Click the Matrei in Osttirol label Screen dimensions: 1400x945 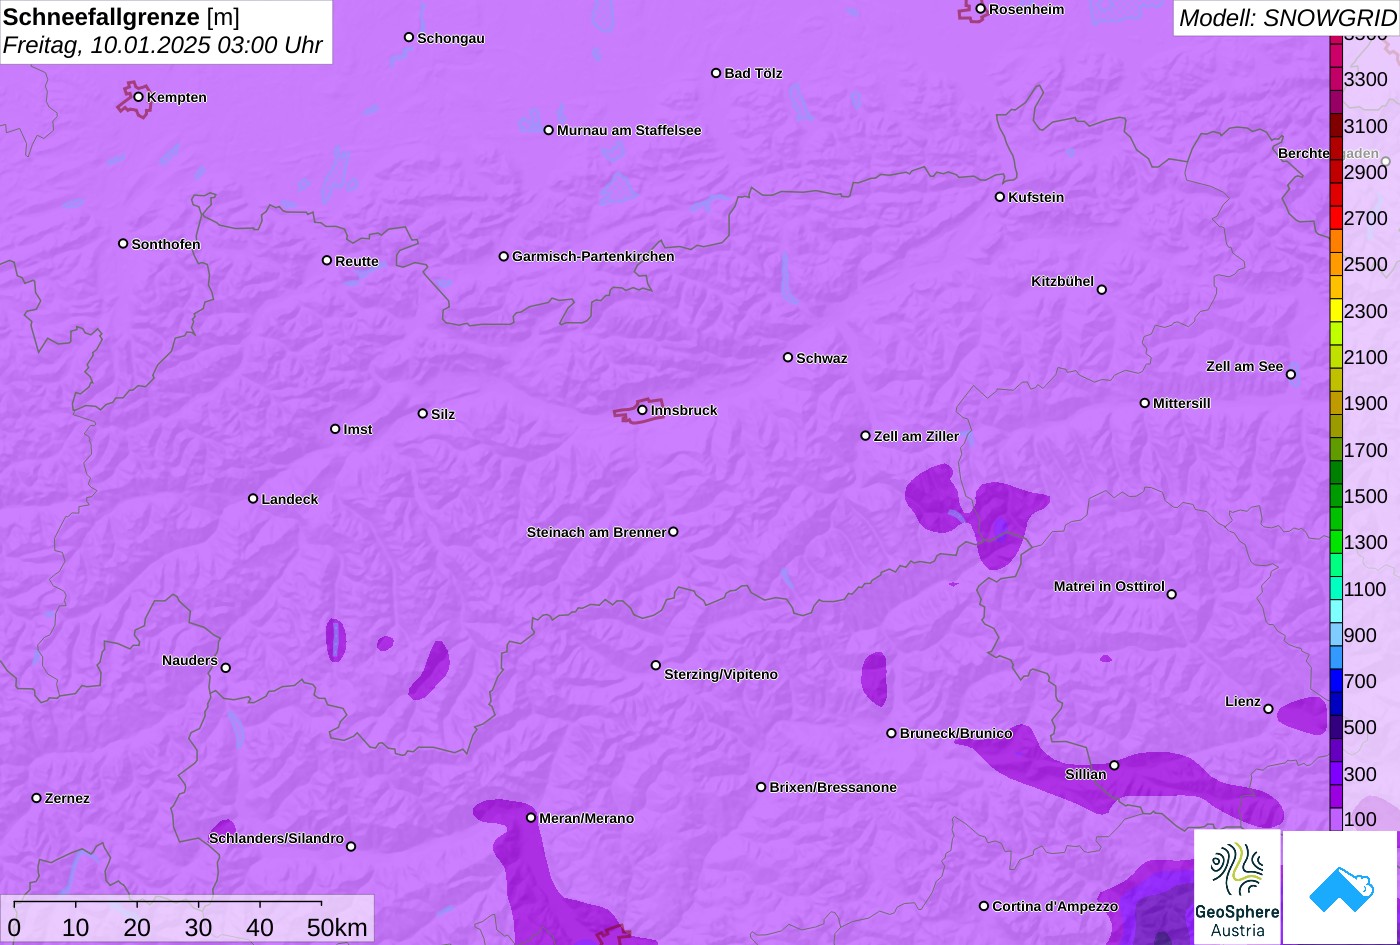(x=1109, y=586)
